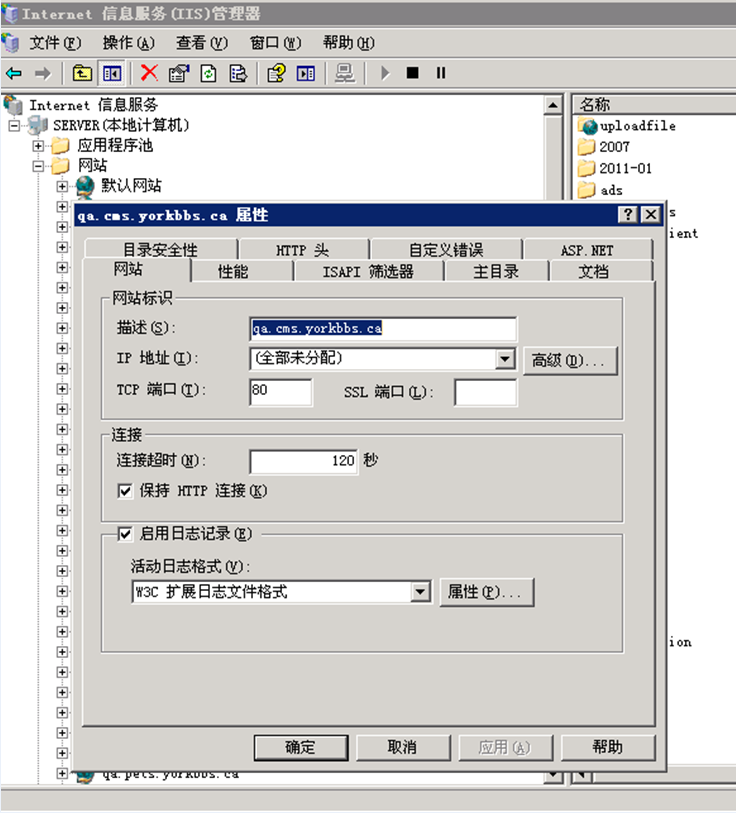Click the TCP 端口 field
Viewport: 736px width, 813px height.
[281, 393]
